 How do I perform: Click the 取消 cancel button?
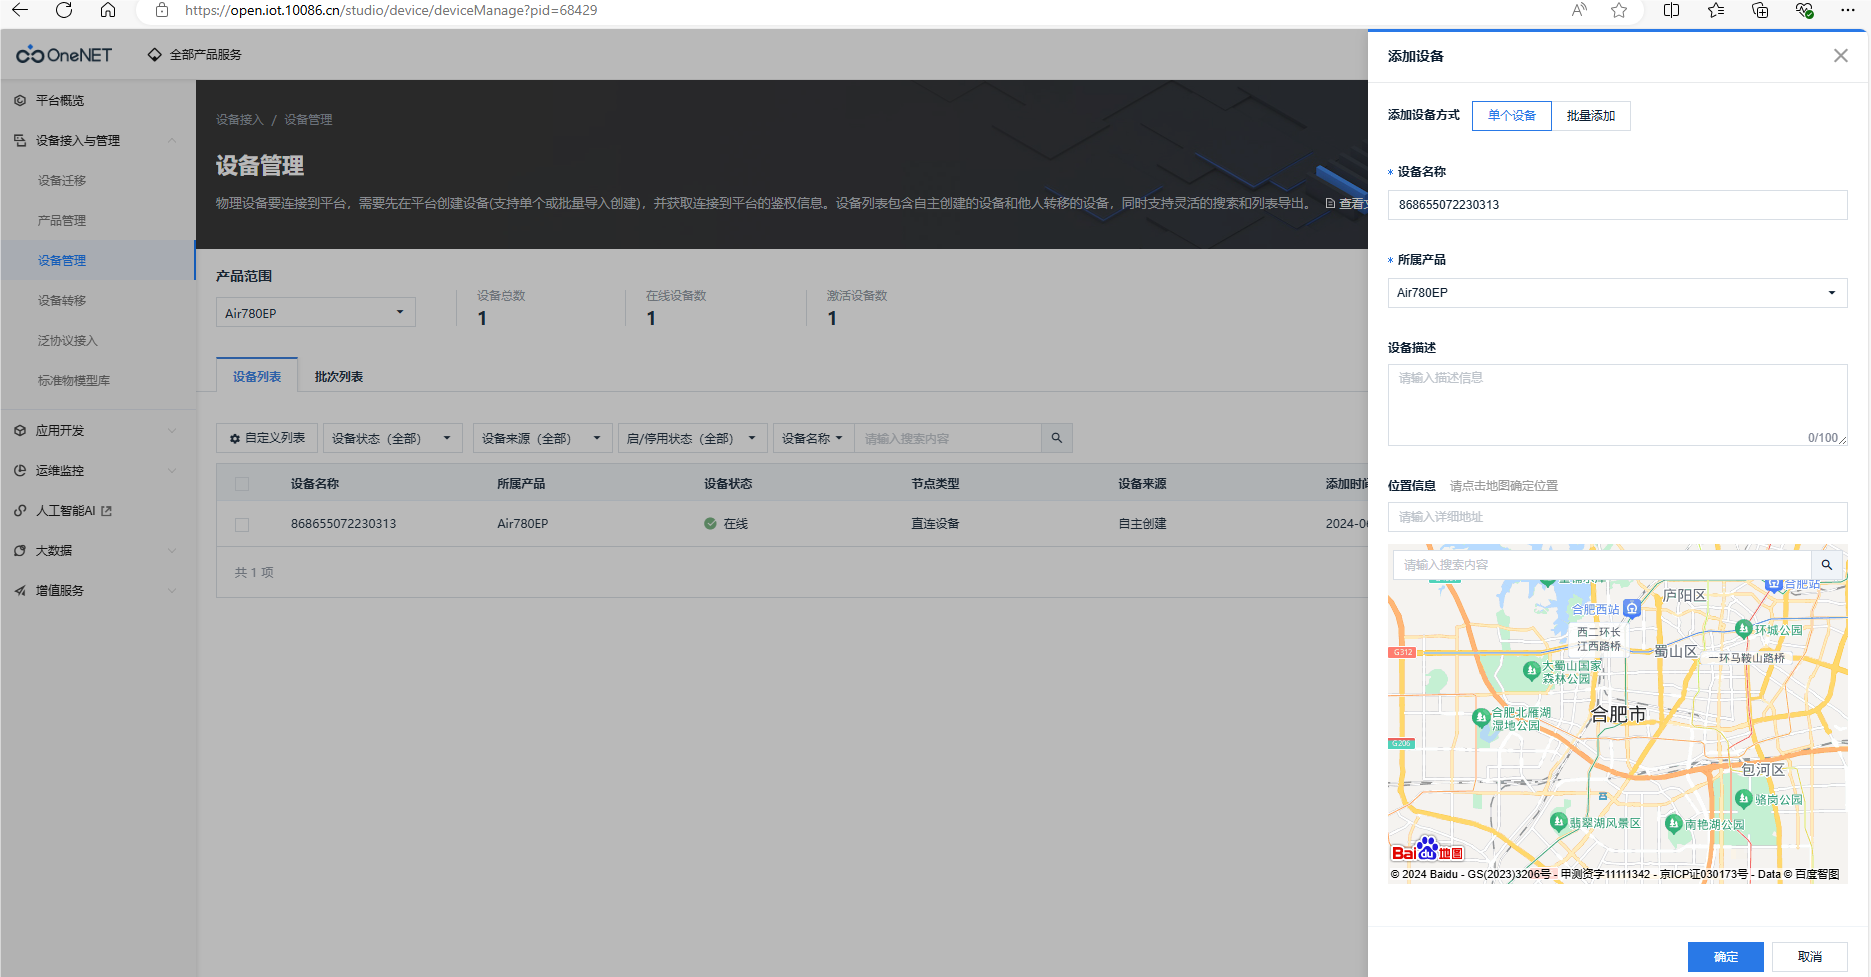[x=1809, y=957]
